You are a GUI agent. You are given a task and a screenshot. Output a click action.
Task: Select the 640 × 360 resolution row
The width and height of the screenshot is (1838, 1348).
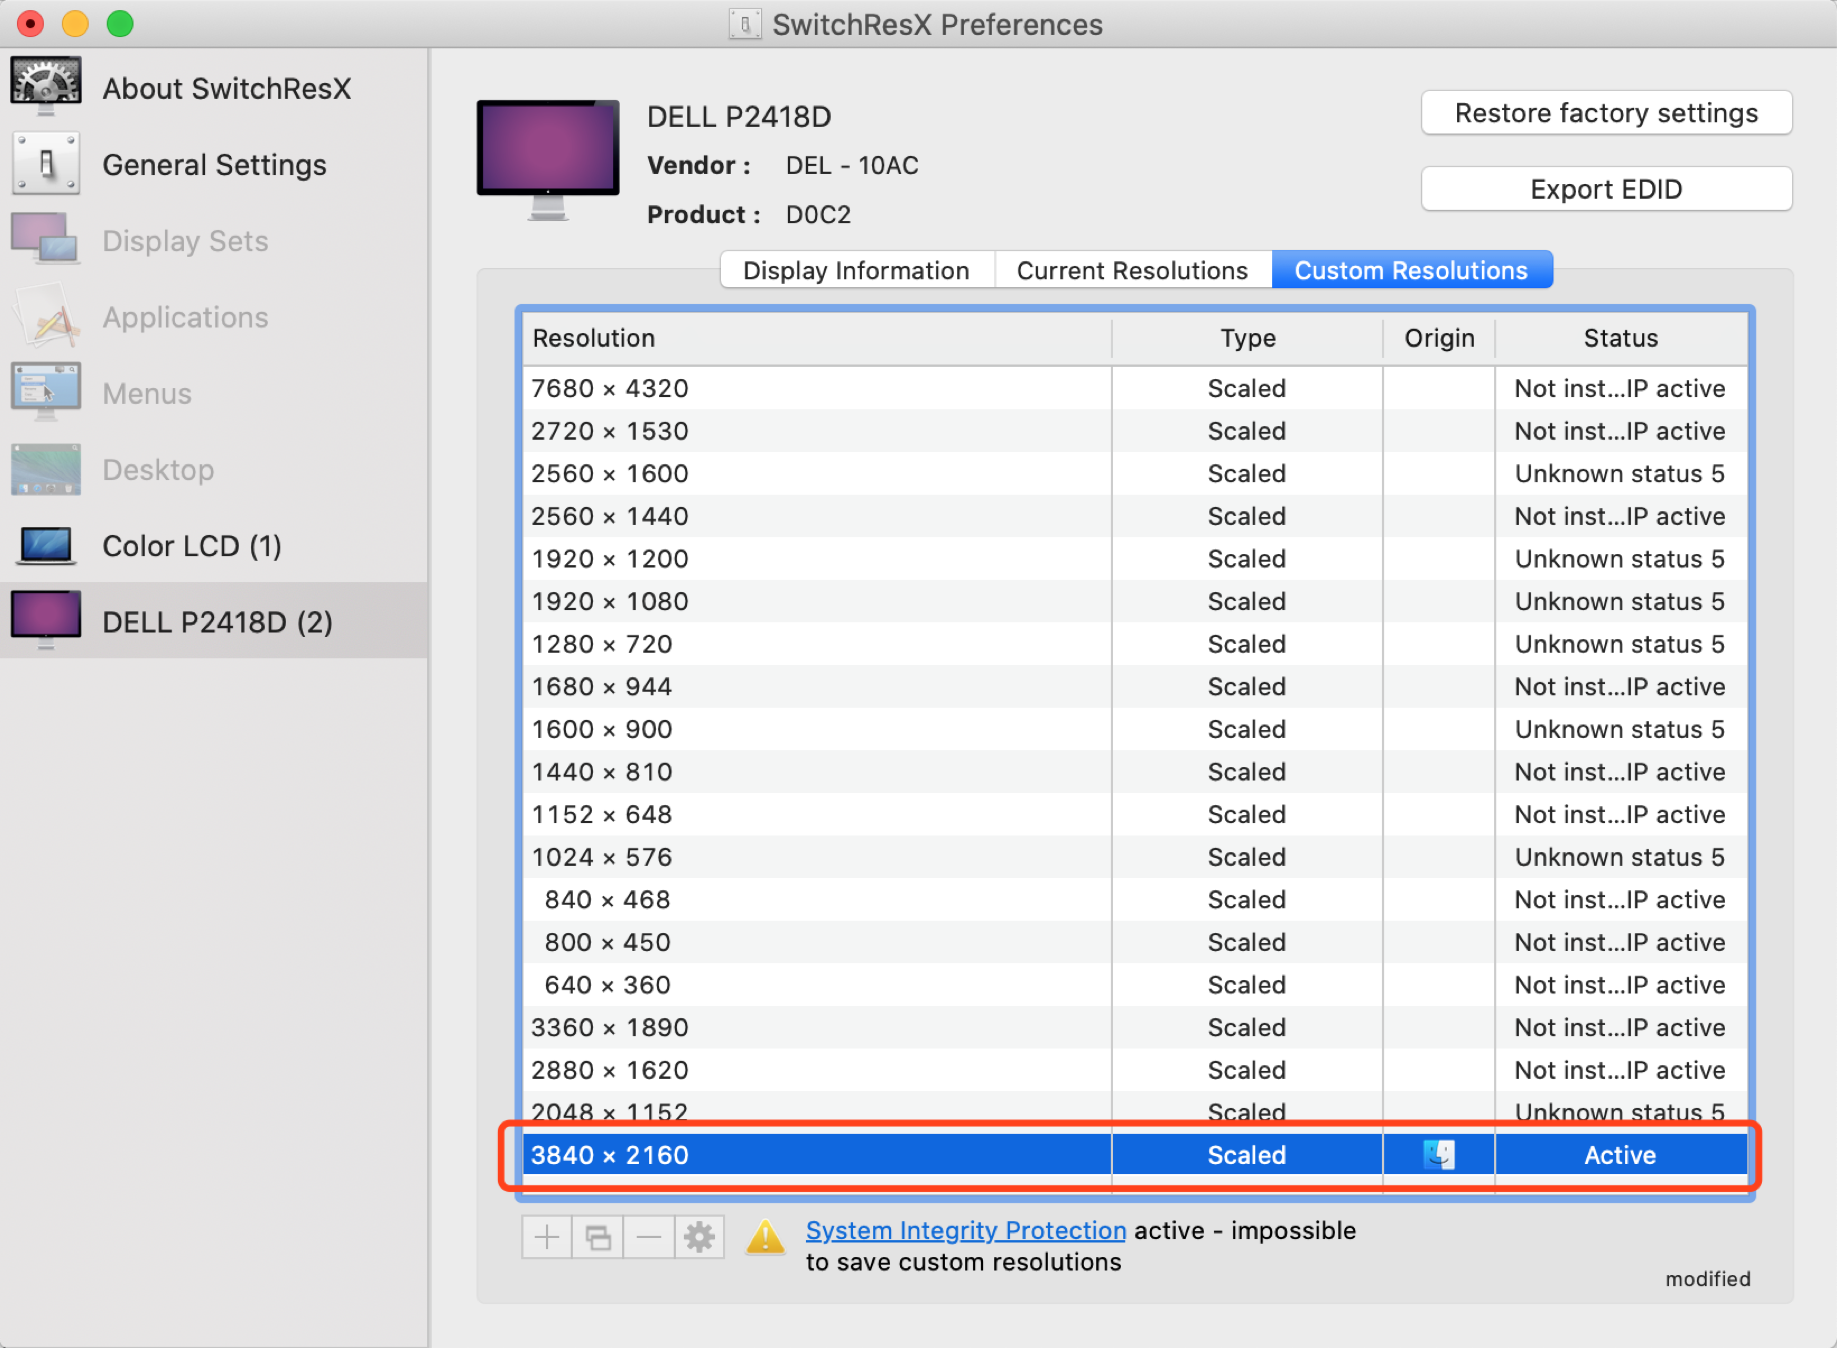point(1135,985)
